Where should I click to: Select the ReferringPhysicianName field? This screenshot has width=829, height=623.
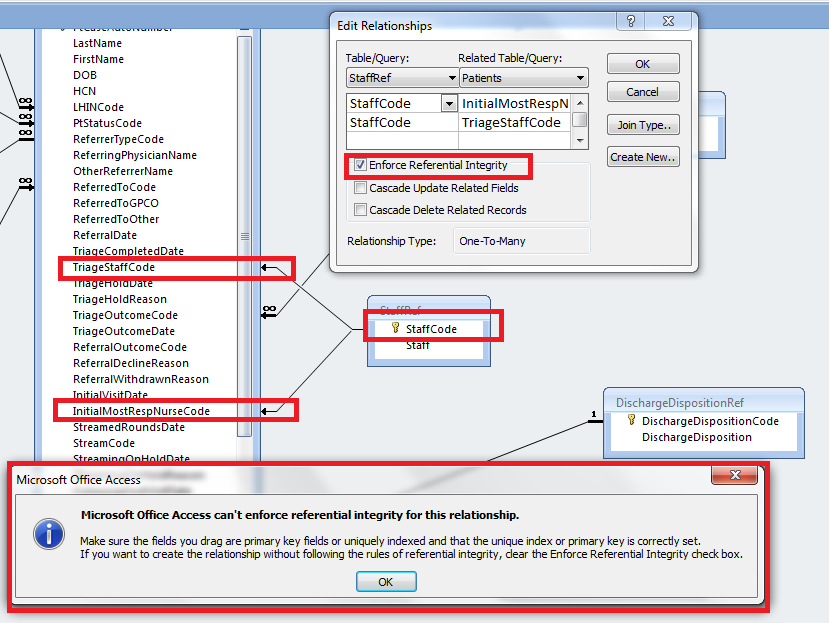(135, 155)
